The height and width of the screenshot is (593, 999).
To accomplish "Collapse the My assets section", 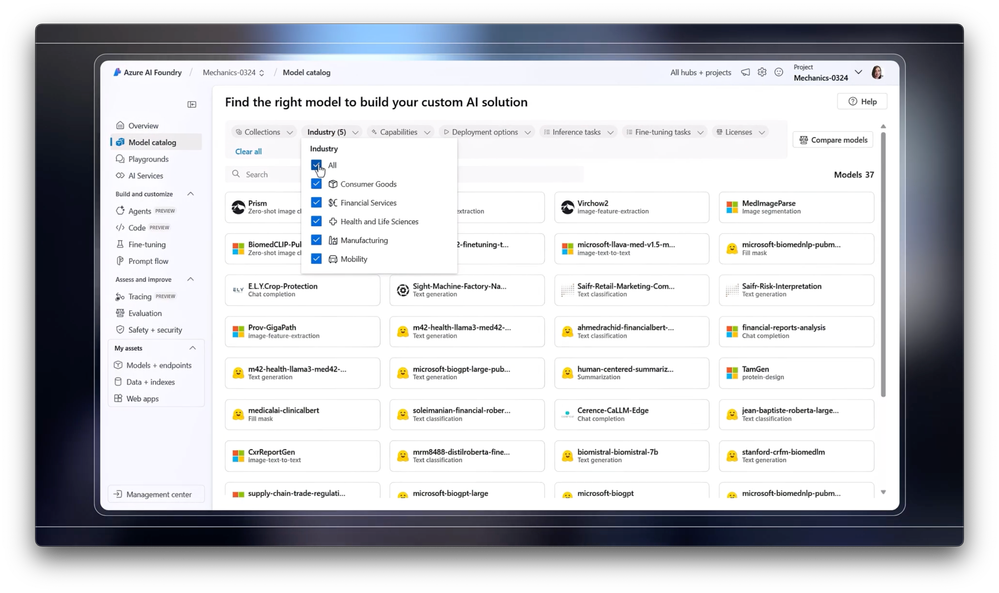I will pyautogui.click(x=192, y=348).
